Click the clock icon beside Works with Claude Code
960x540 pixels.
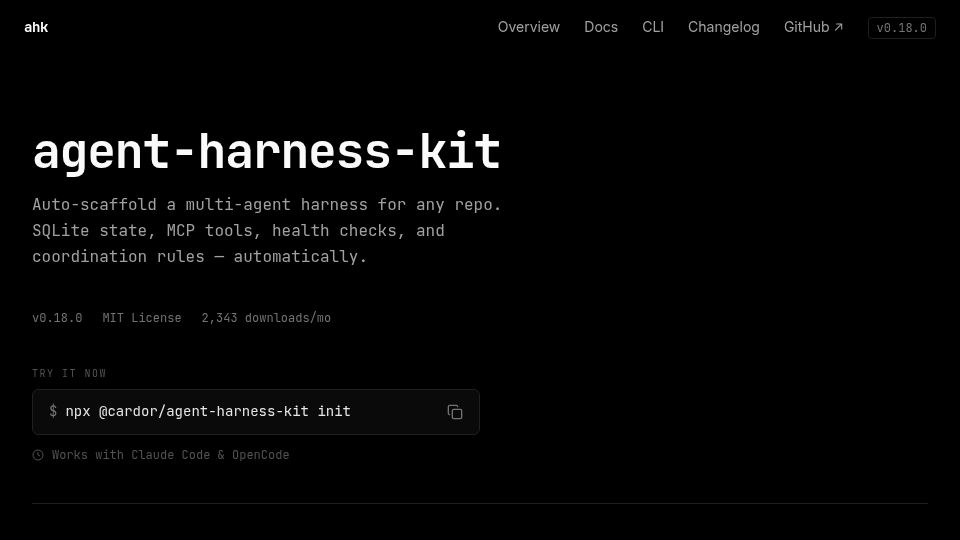[x=38, y=455]
